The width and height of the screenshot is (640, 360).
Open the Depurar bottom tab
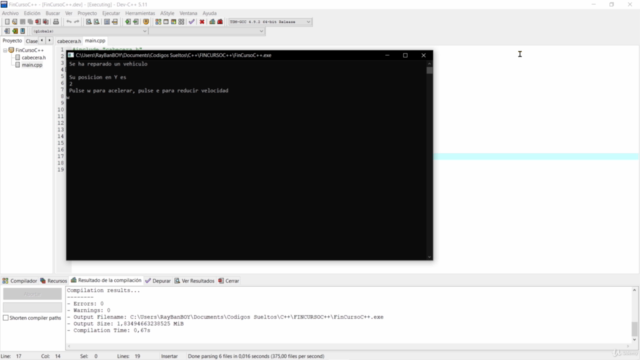tap(158, 281)
